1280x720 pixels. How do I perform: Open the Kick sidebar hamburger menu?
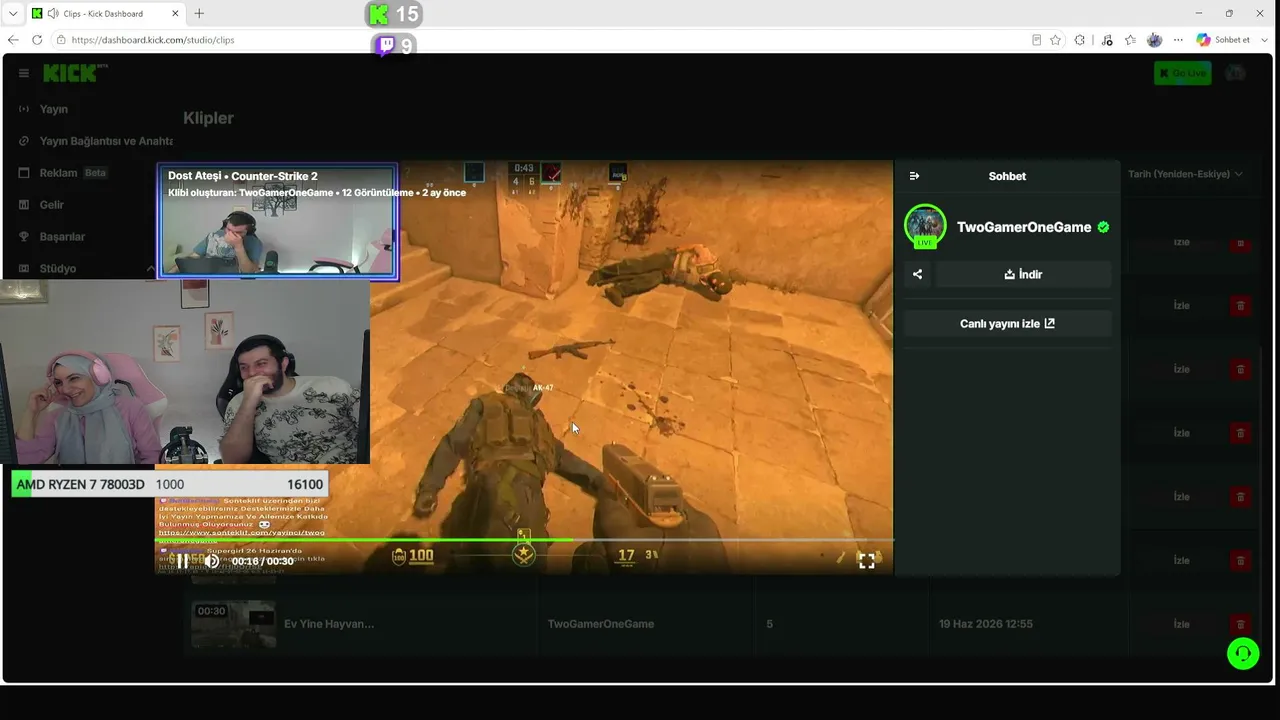(24, 73)
